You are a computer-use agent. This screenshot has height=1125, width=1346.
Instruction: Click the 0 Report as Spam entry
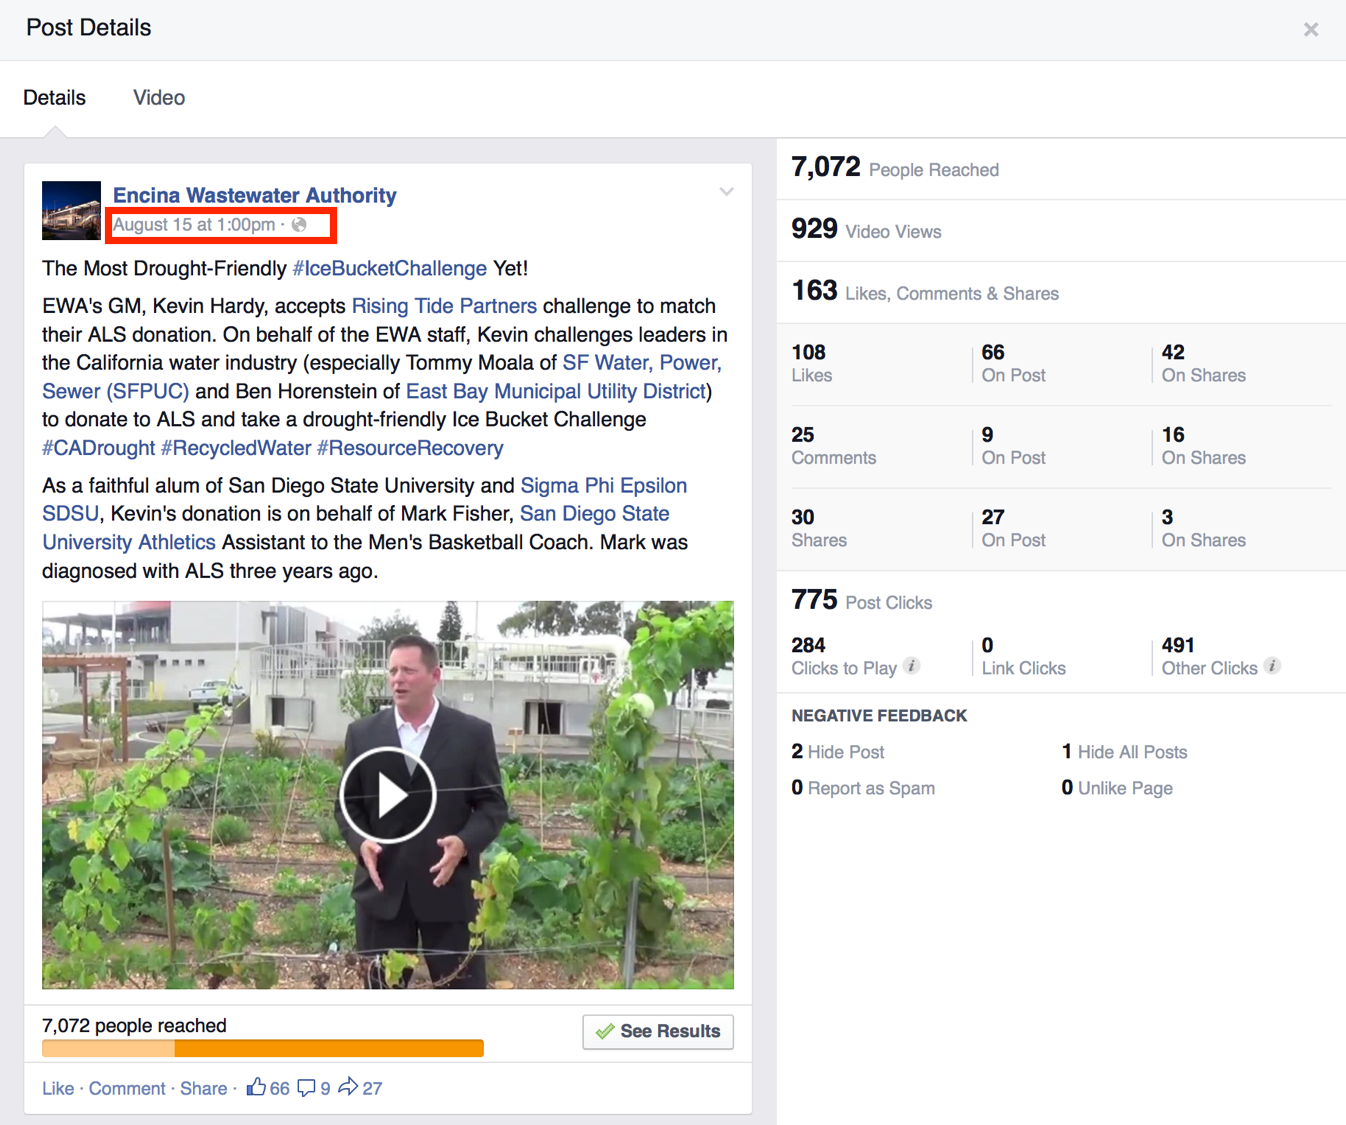coord(863,788)
